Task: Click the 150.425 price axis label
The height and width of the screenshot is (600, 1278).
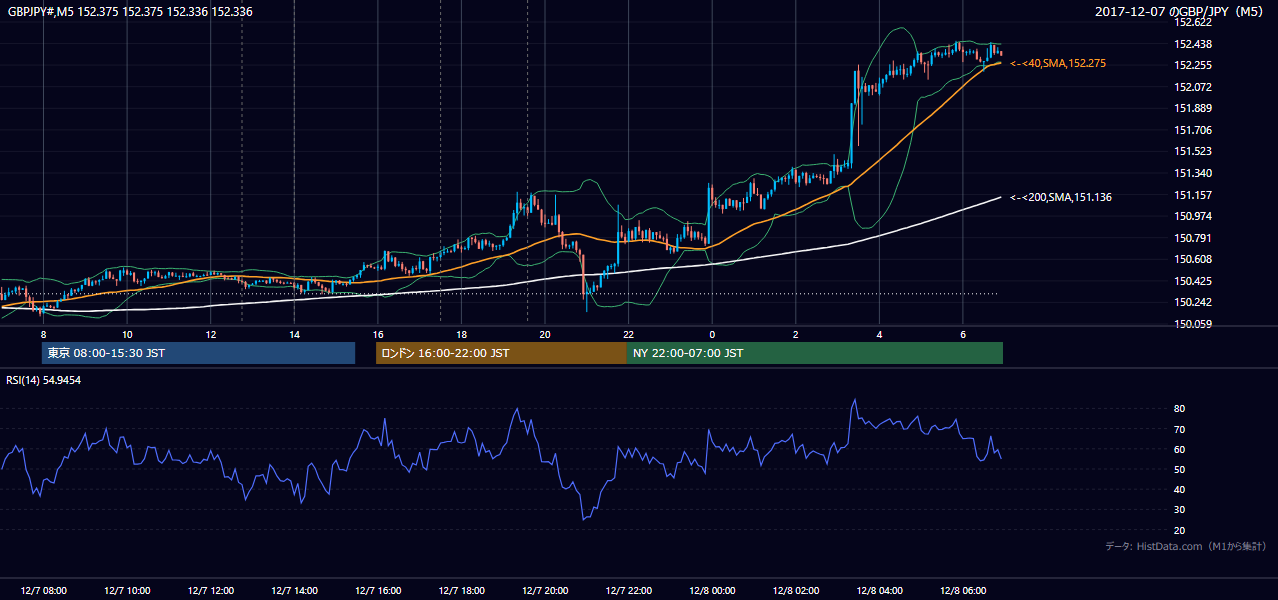Action: tap(1192, 281)
